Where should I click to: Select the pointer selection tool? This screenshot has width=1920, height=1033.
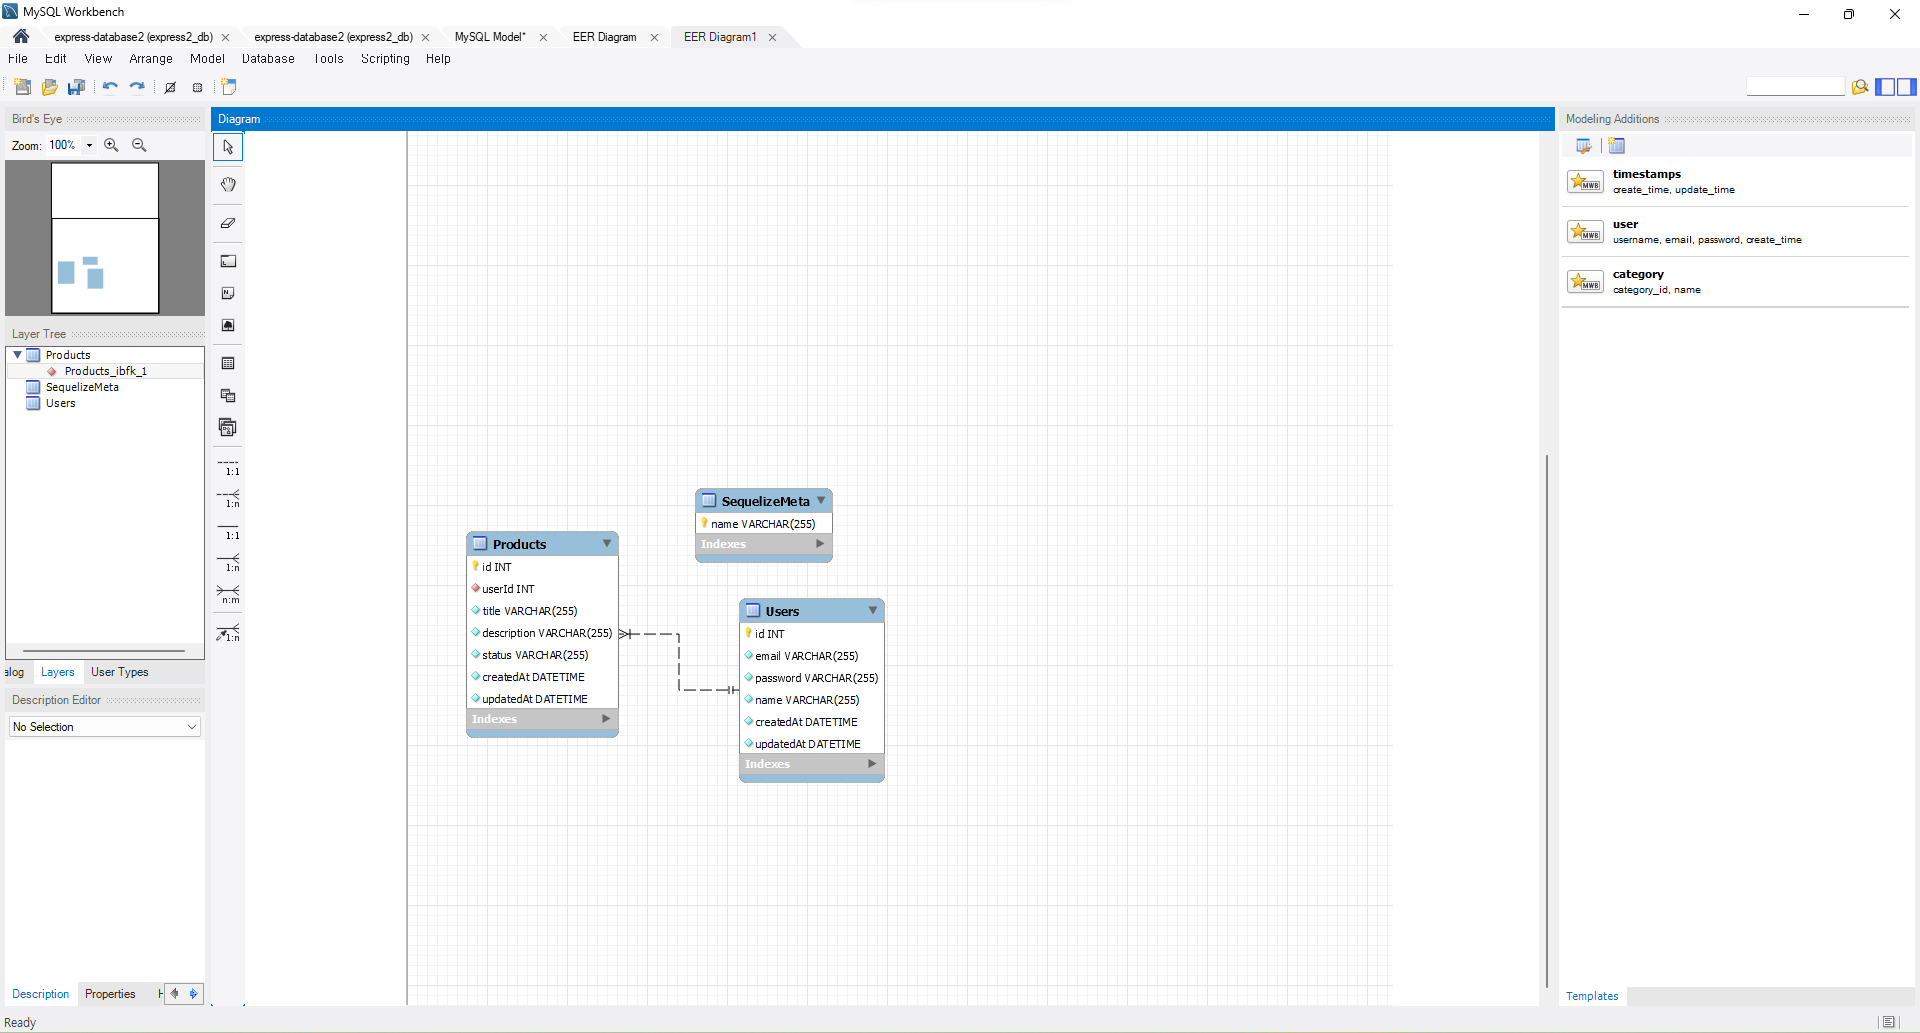pos(228,147)
